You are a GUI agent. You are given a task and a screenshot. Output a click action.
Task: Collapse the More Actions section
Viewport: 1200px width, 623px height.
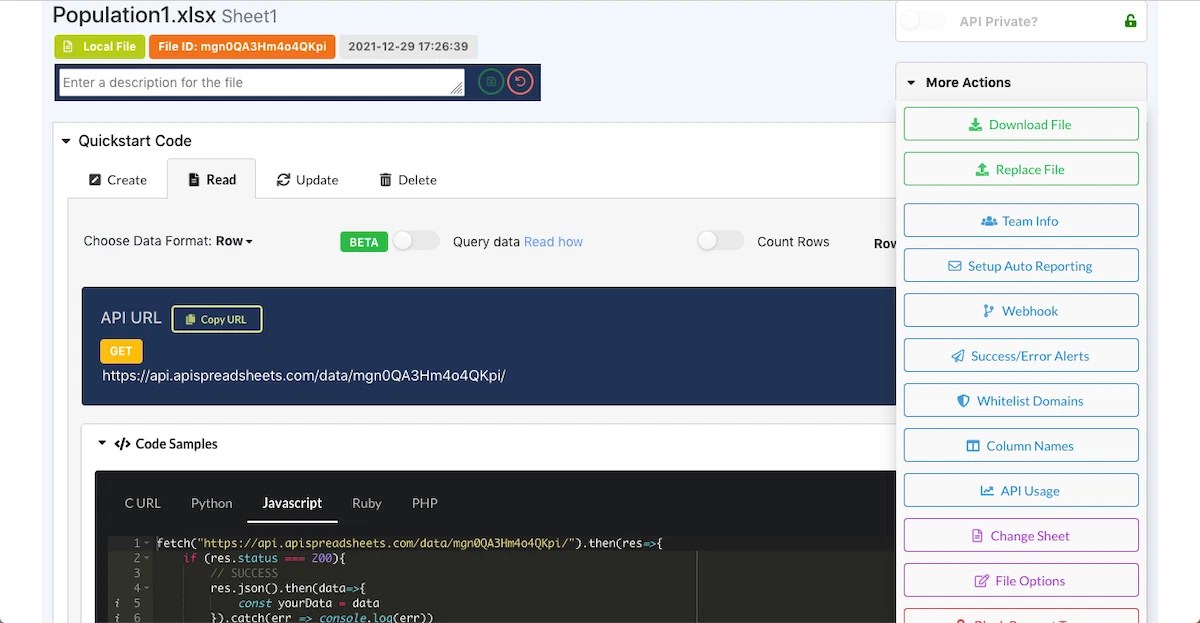pos(909,82)
